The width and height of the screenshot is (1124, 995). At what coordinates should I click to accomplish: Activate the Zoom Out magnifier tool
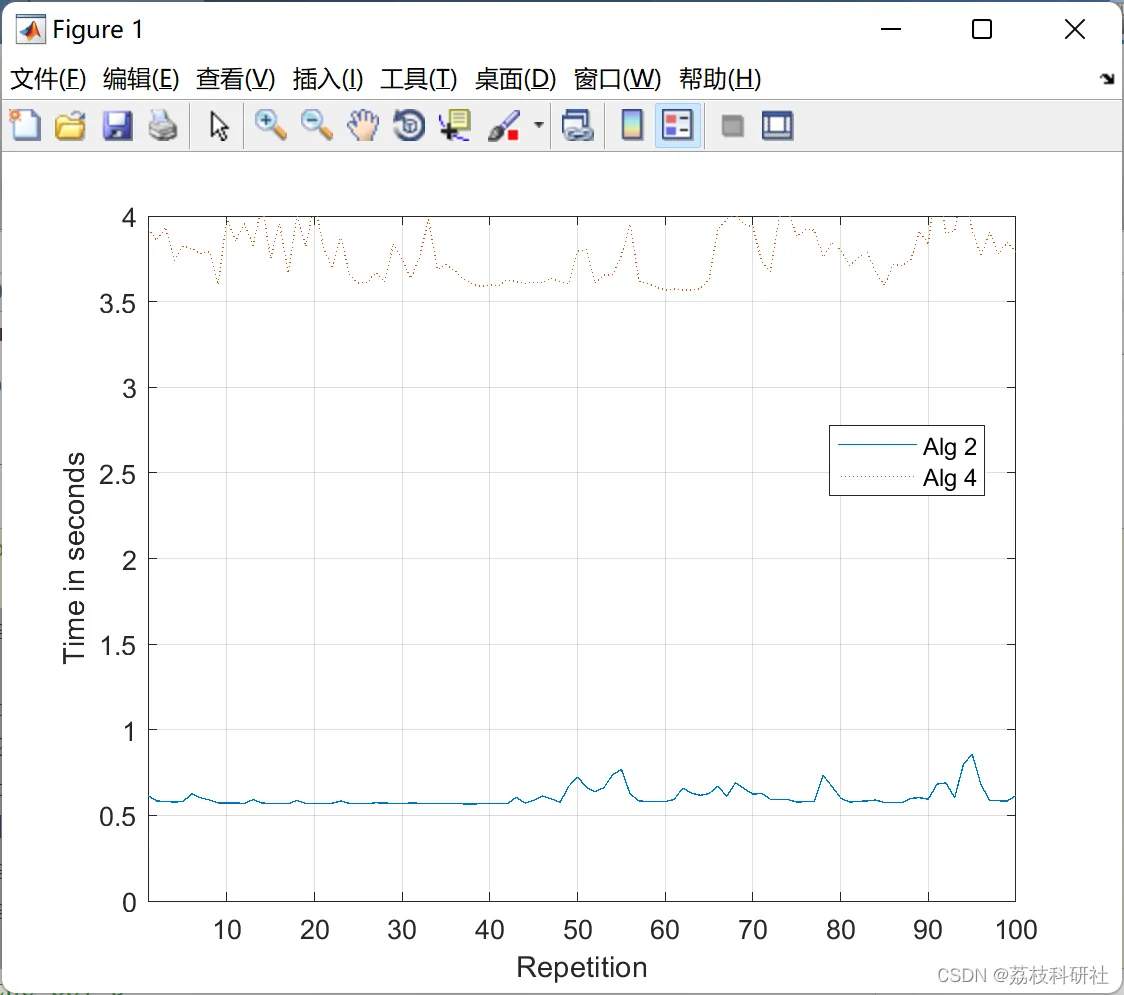(x=316, y=126)
